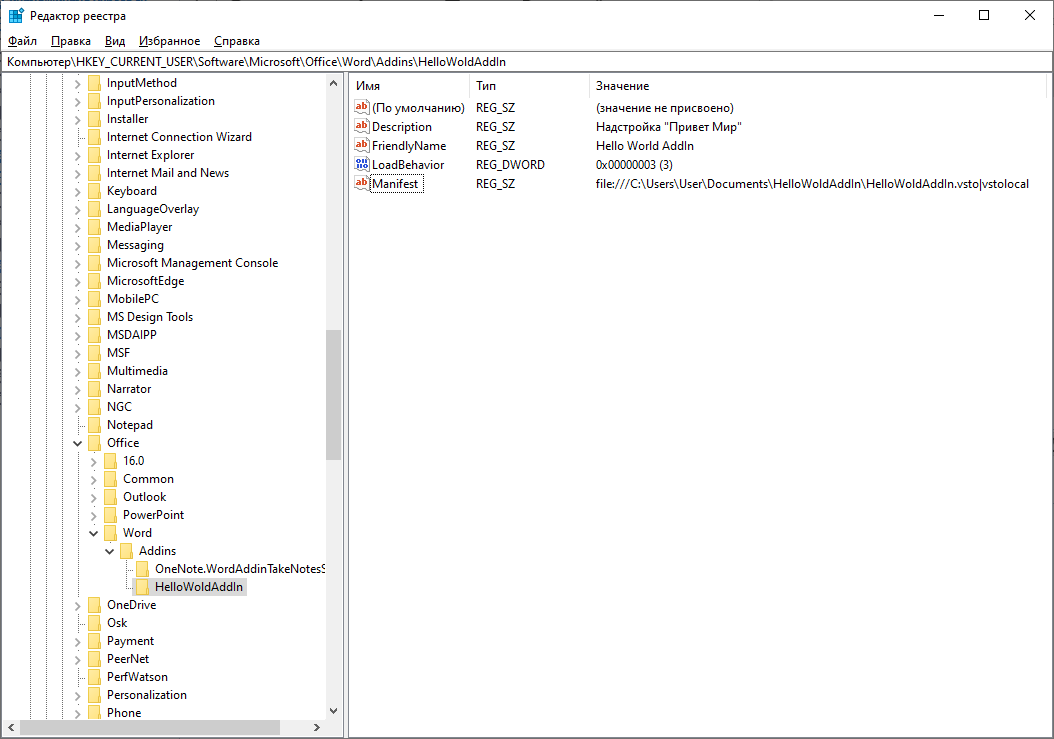Click the Description string value icon
Viewport: 1054px width, 739px height.
(362, 126)
